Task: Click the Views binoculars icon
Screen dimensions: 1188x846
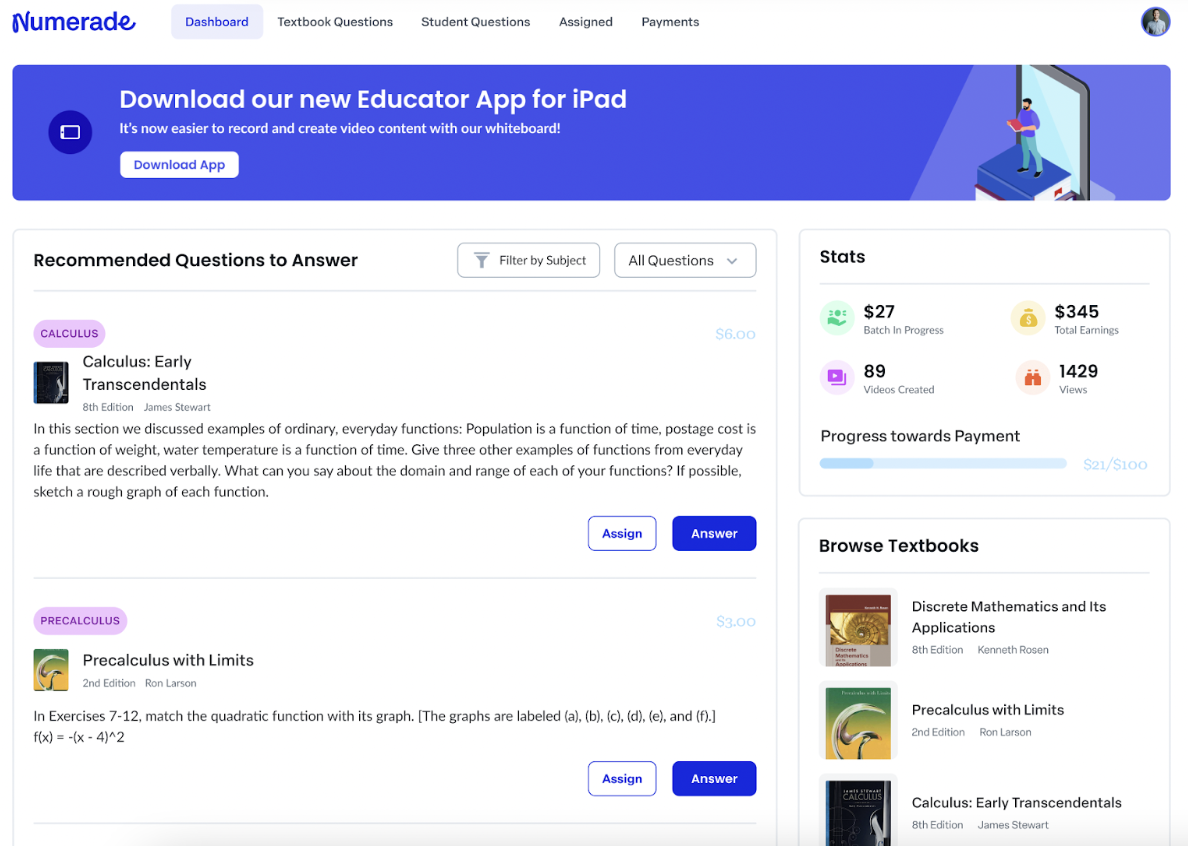Action: click(x=1032, y=378)
